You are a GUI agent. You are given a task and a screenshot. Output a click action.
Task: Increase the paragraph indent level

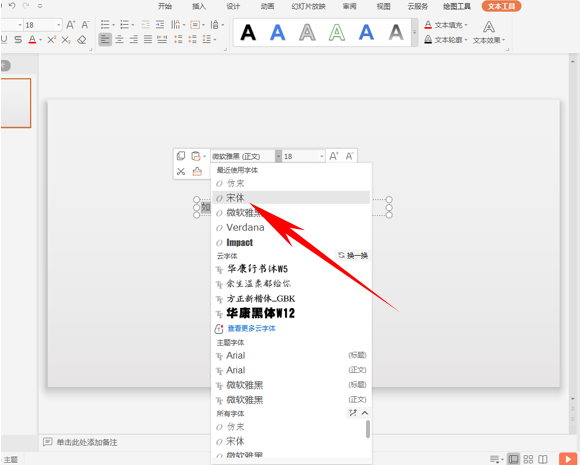160,25
